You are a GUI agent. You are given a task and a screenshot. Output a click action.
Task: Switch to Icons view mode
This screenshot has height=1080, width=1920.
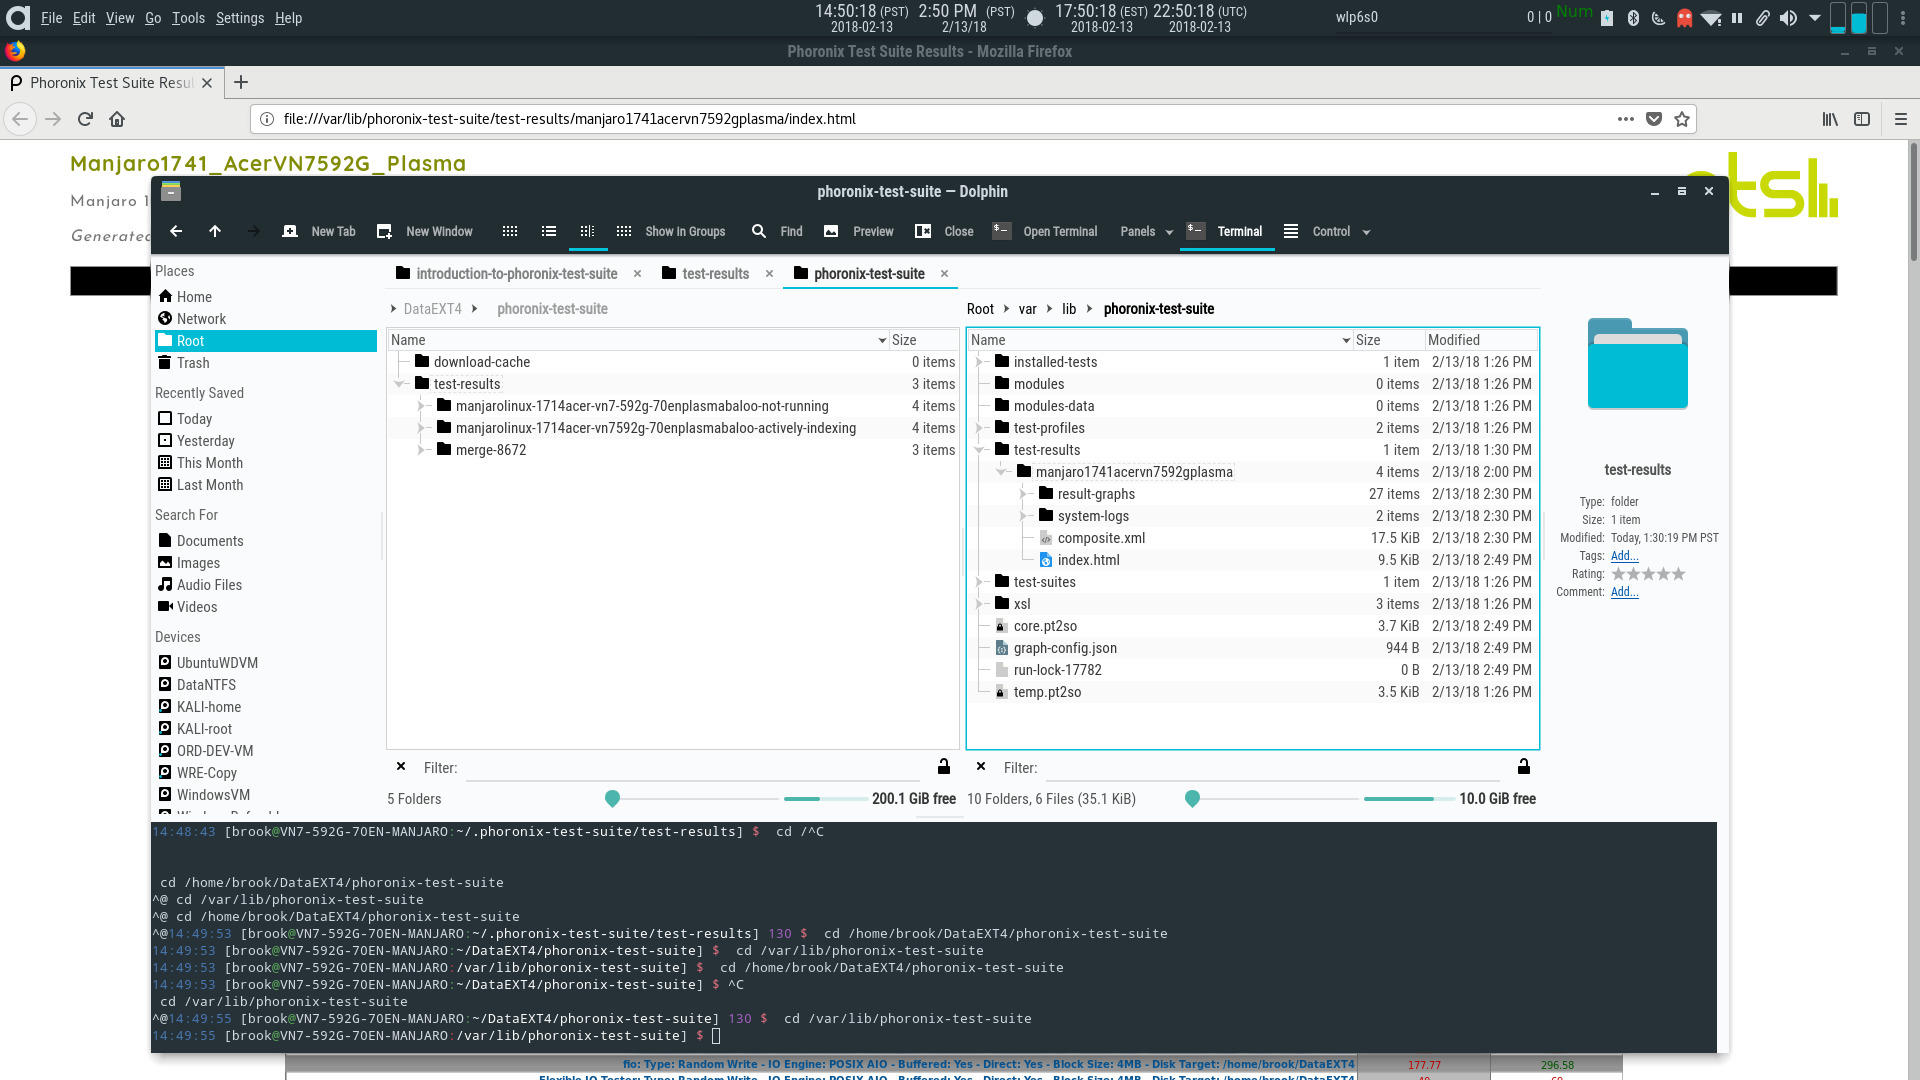tap(510, 231)
